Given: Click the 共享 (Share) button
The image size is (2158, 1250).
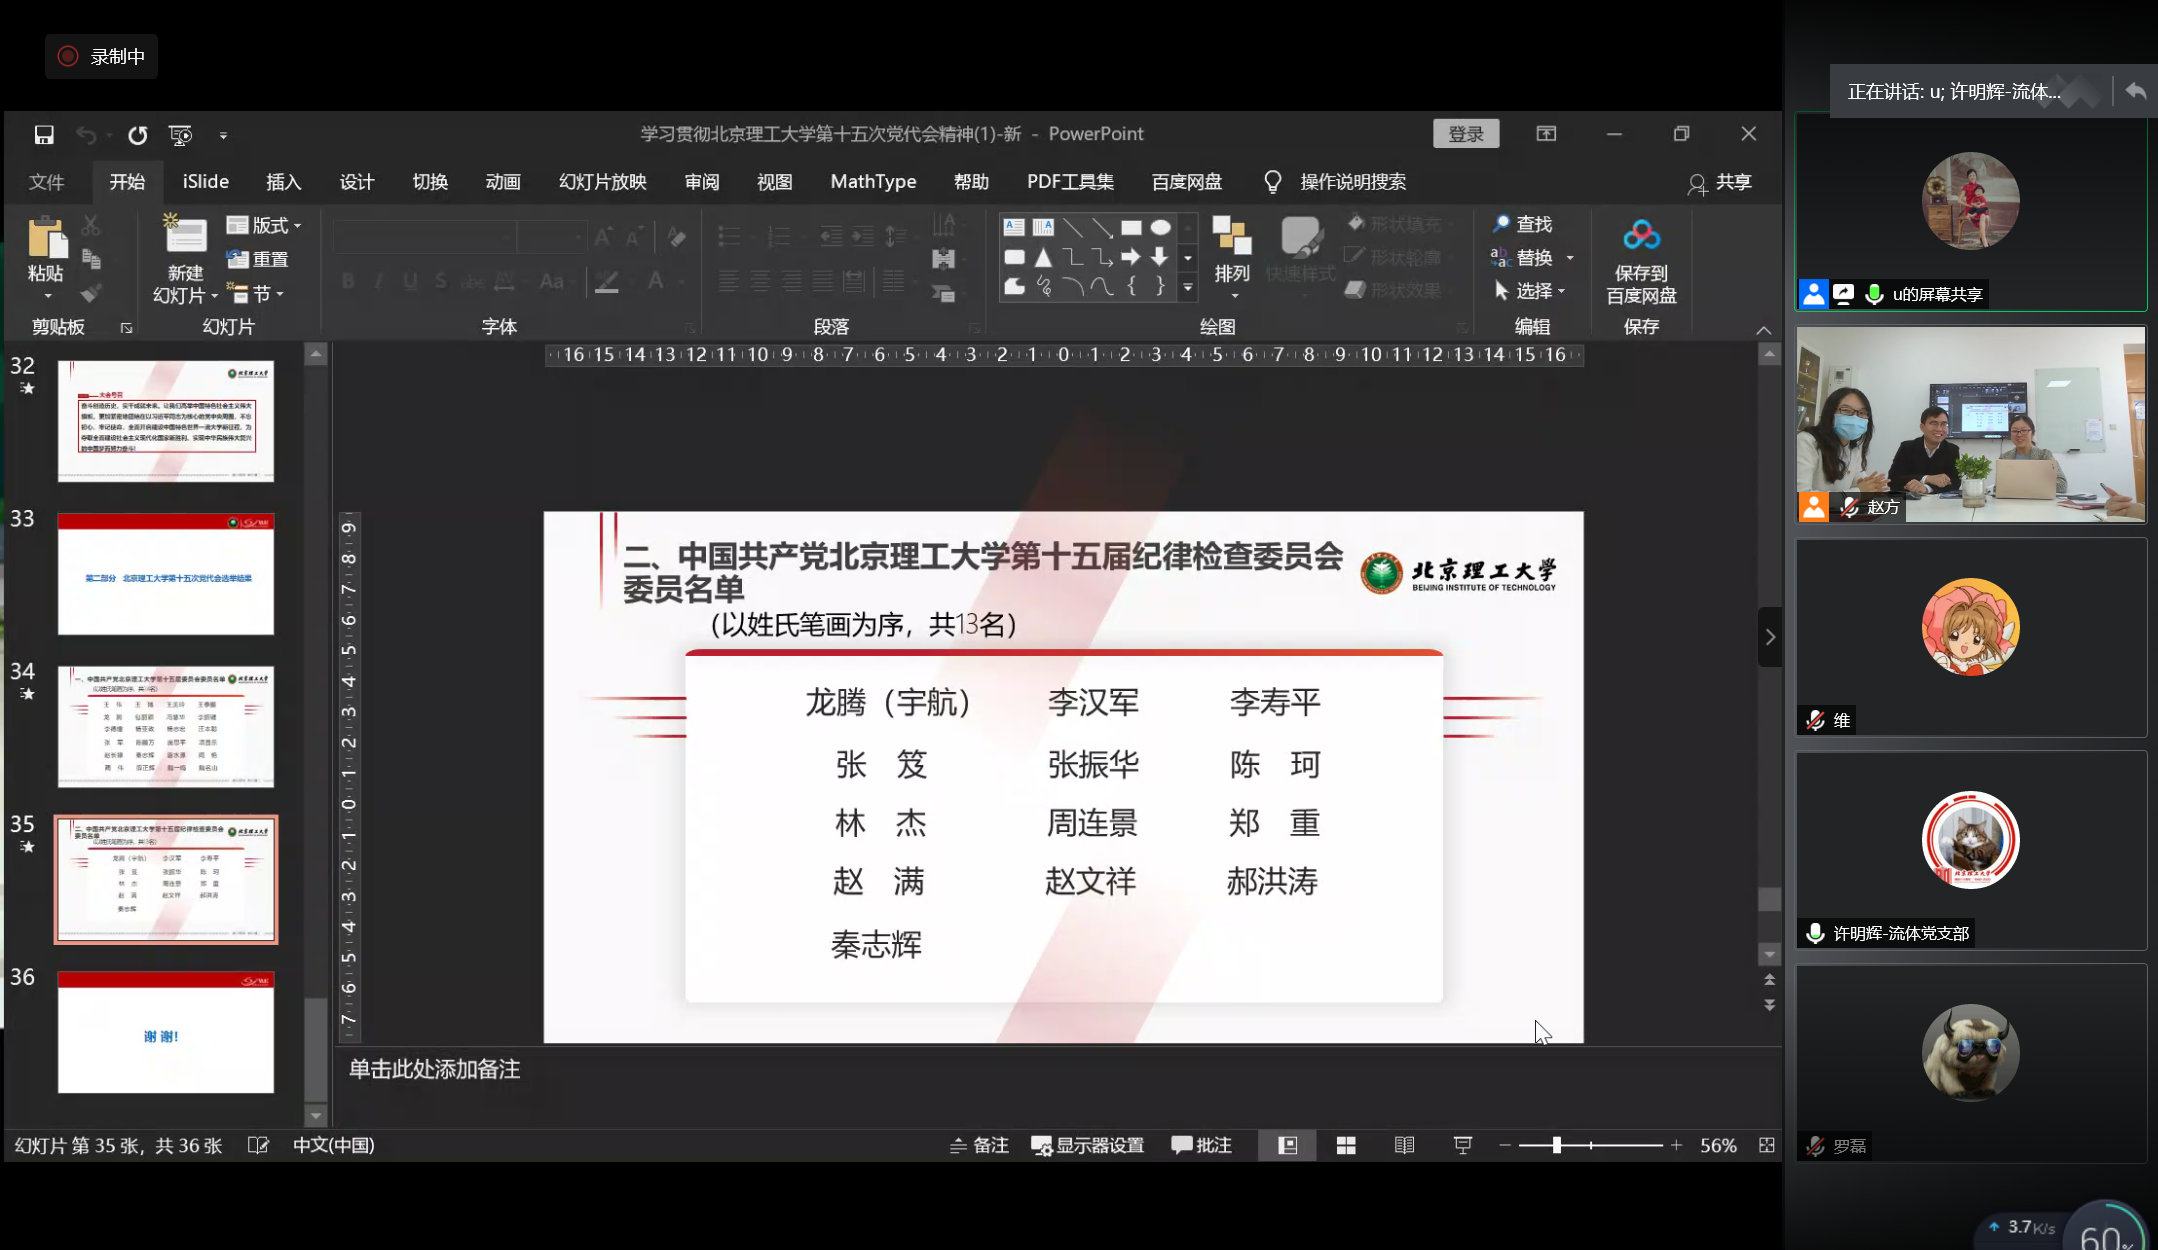Looking at the screenshot, I should 1720,183.
